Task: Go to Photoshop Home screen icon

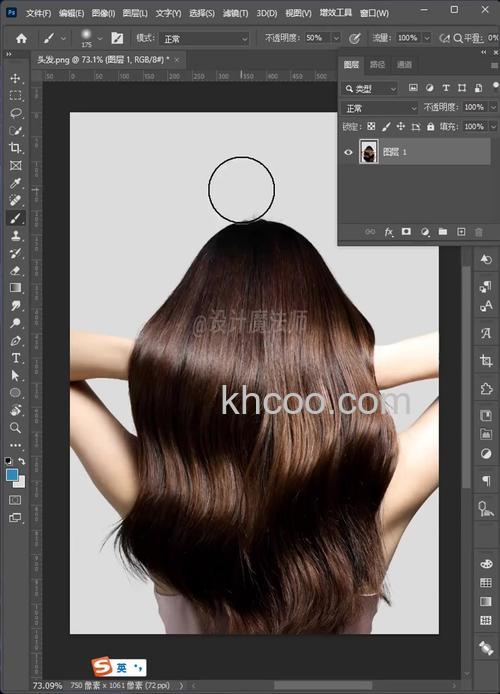Action: 21,39
